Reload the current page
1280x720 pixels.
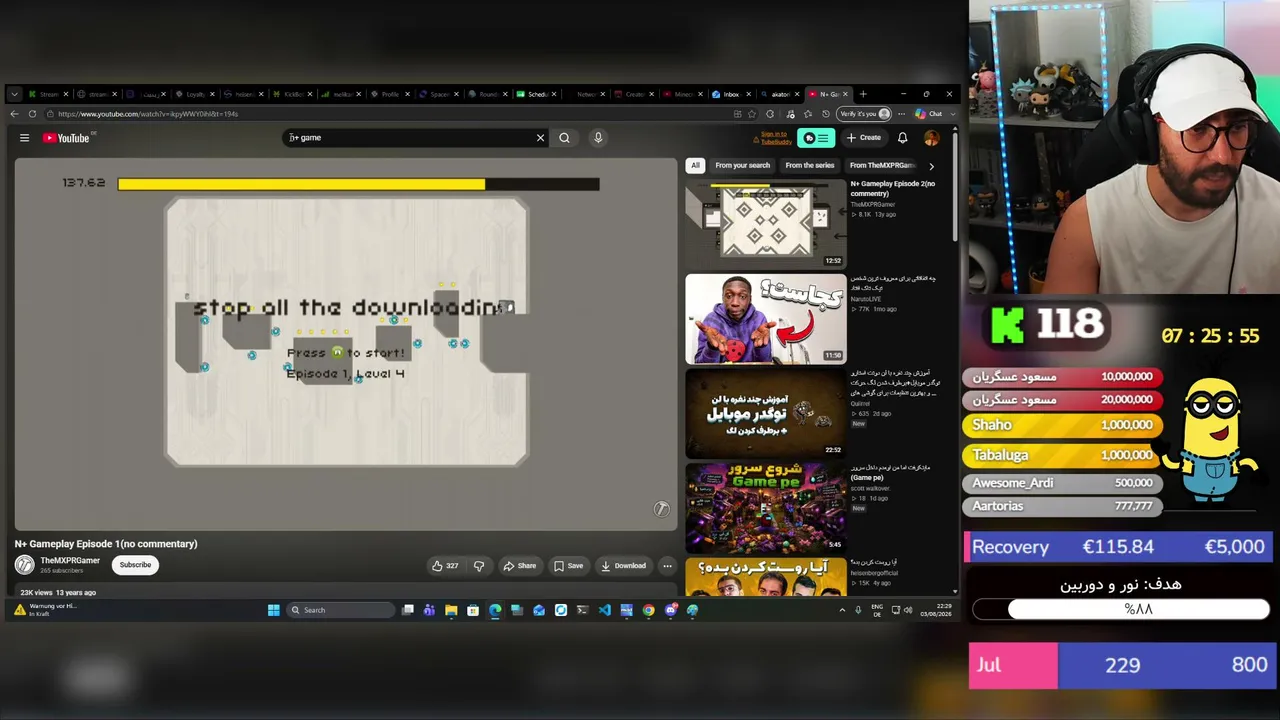click(x=32, y=114)
